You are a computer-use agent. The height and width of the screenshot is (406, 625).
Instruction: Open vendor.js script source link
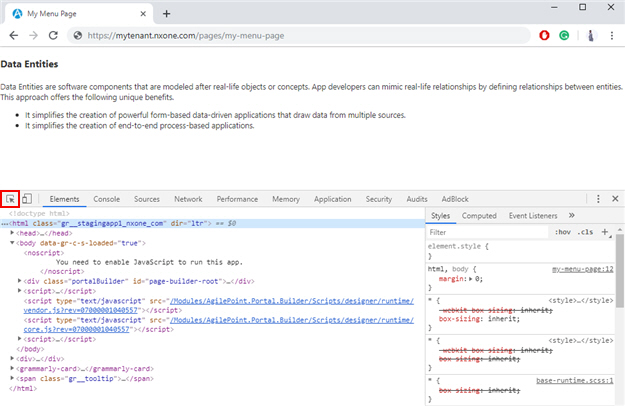click(x=218, y=305)
